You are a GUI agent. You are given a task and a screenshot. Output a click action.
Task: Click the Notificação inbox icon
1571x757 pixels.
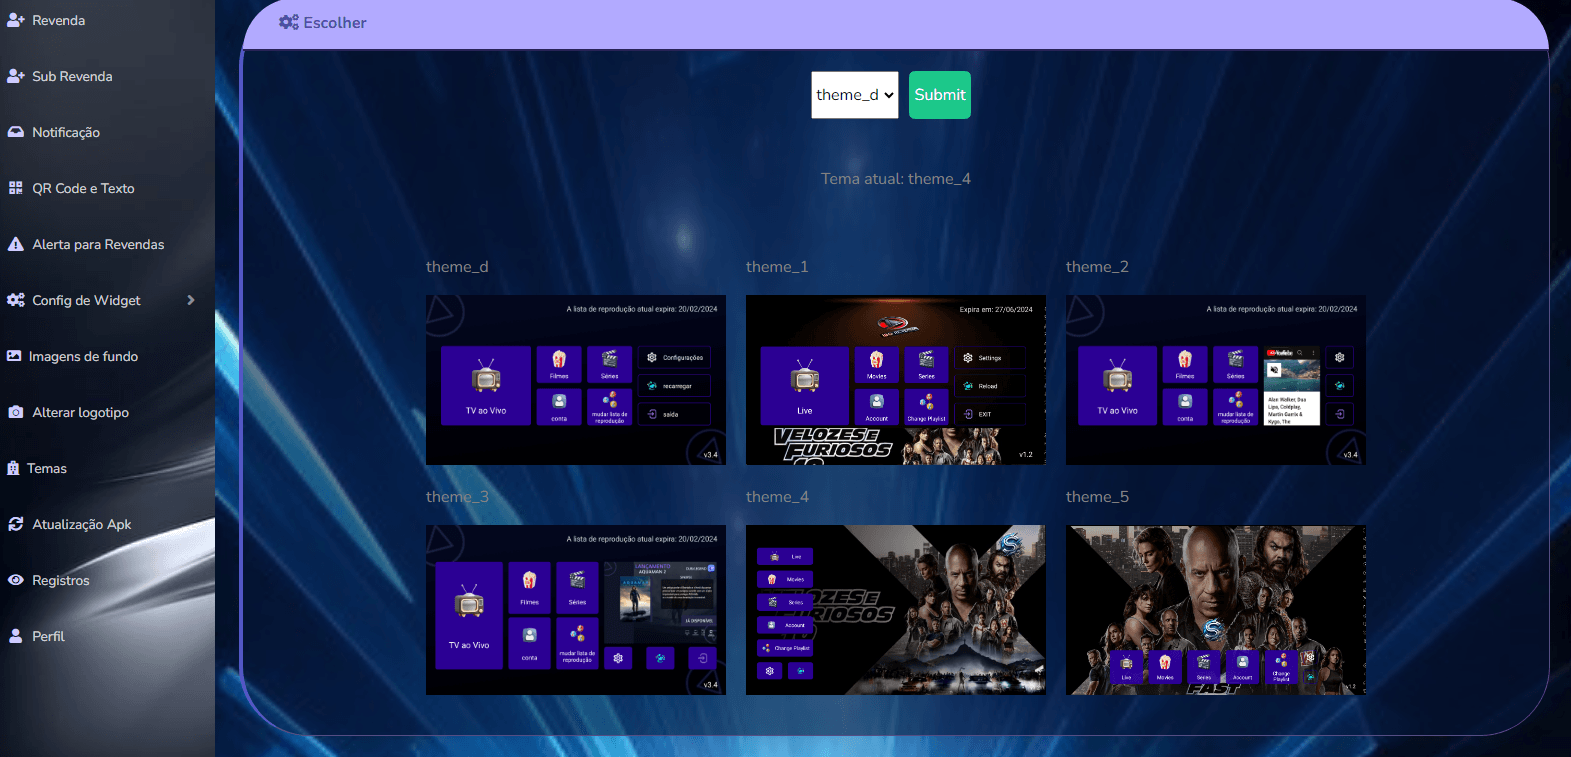(15, 132)
